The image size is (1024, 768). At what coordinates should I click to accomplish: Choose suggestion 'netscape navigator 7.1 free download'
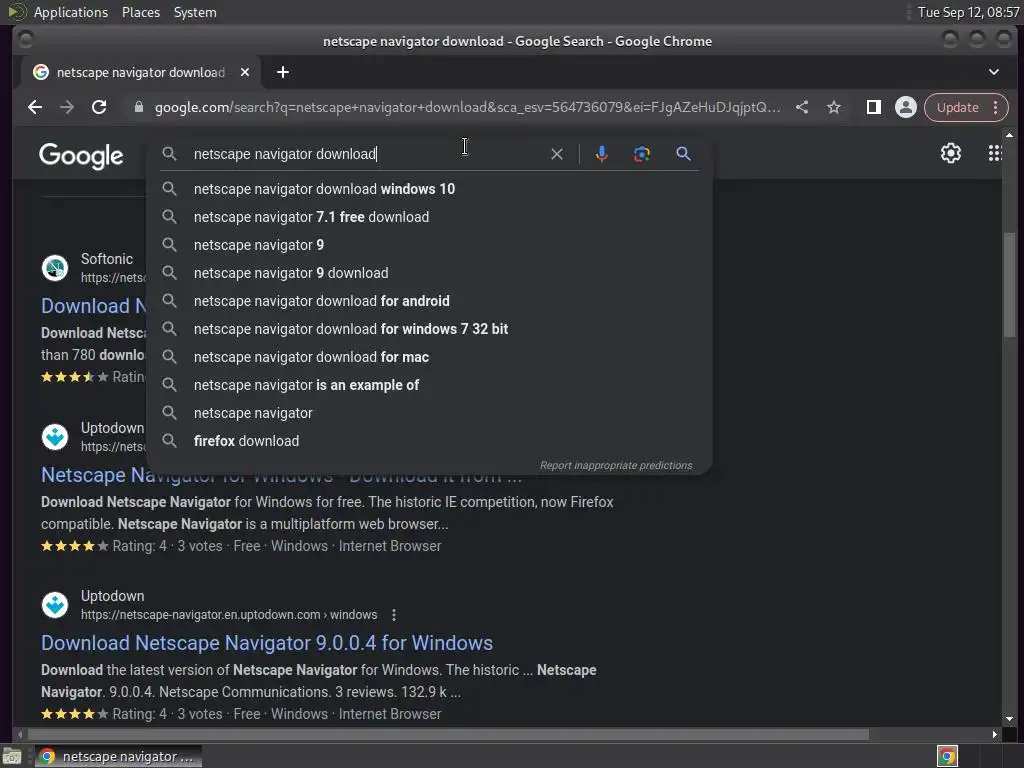[430, 217]
